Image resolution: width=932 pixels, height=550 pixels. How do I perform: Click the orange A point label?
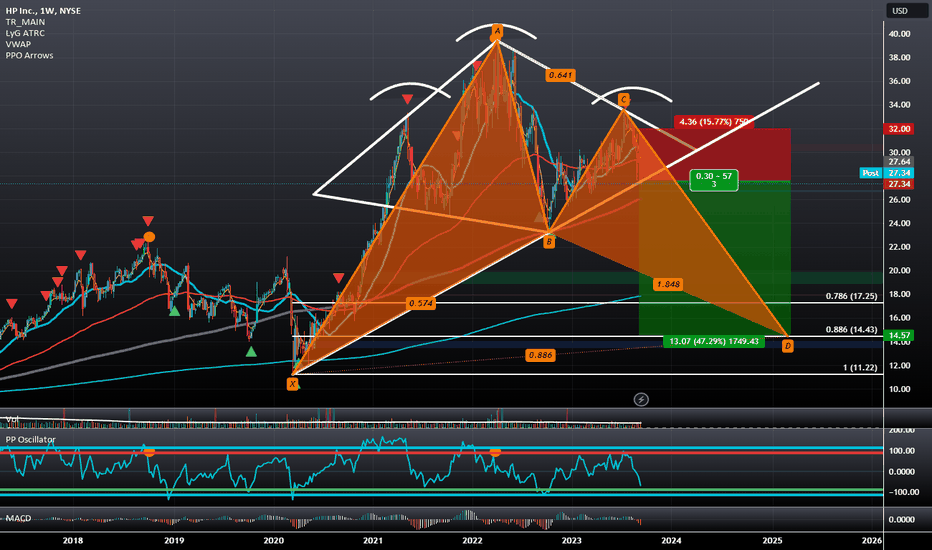click(497, 30)
